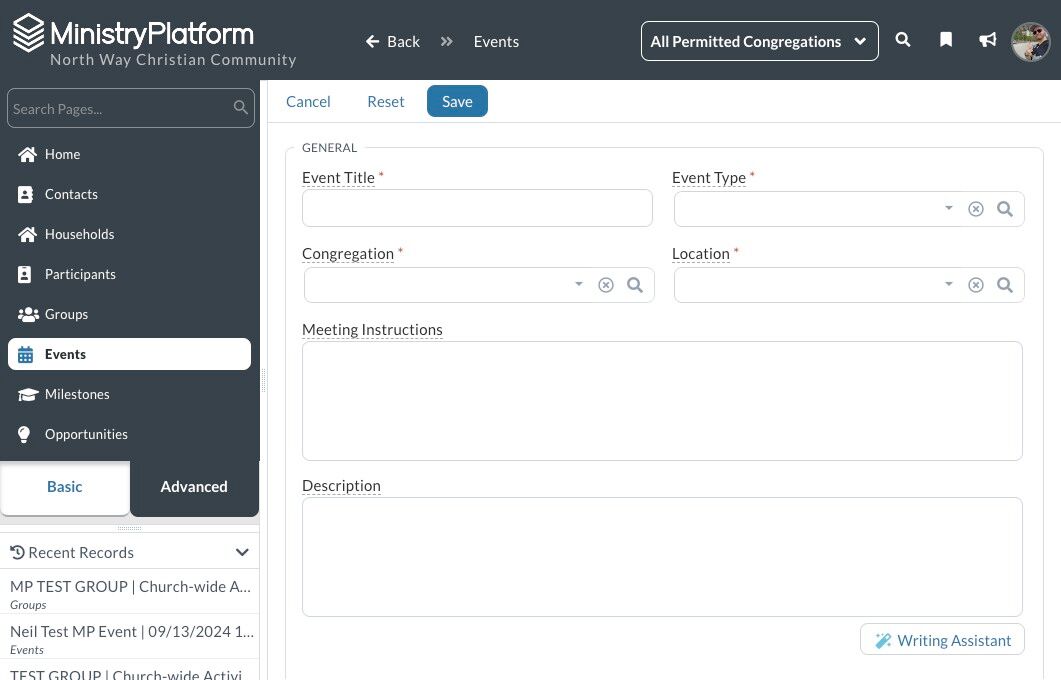Image resolution: width=1061 pixels, height=680 pixels.
Task: Search Location lookup values
Action: 1005,285
